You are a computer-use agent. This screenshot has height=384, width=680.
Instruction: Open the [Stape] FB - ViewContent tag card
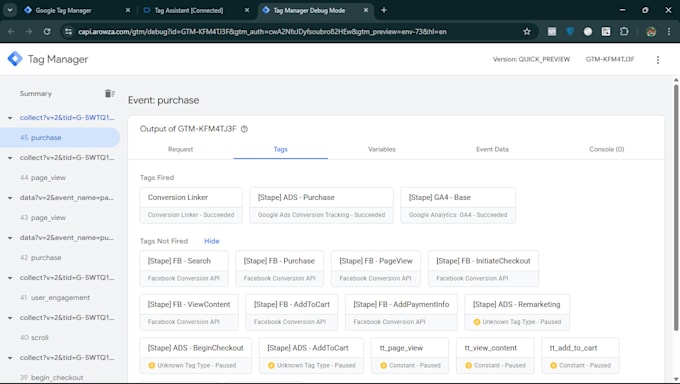coord(189,312)
